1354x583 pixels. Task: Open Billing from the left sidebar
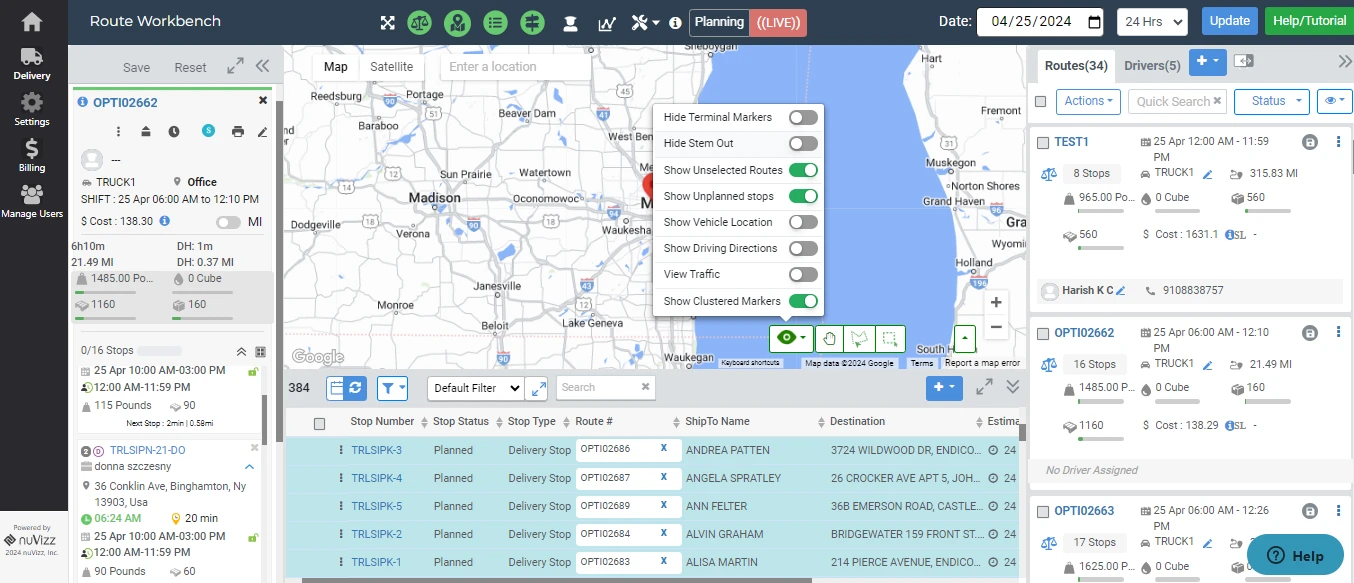[x=32, y=155]
